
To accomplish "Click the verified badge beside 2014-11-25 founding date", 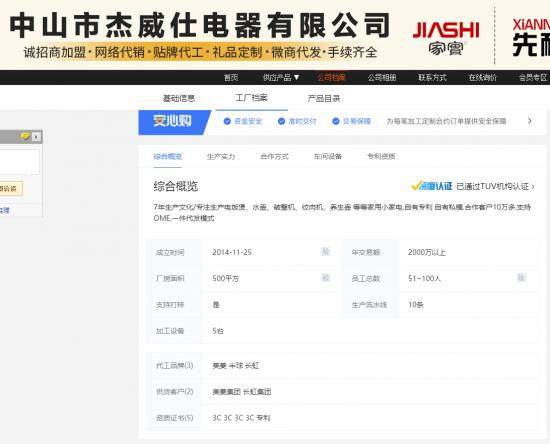I will pyautogui.click(x=326, y=251).
